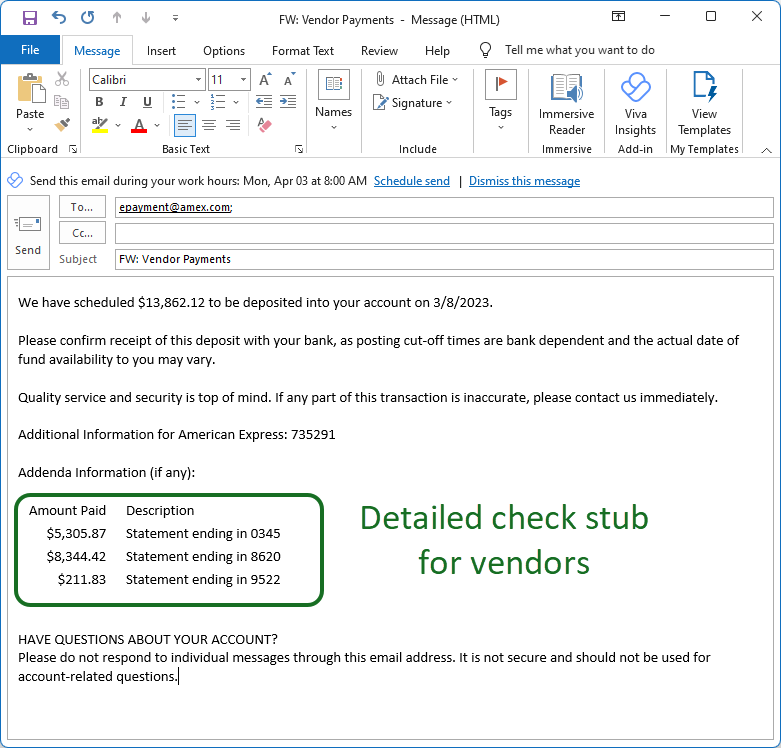Click the Cc... button
Viewport: 781px width, 748px height.
click(x=82, y=233)
